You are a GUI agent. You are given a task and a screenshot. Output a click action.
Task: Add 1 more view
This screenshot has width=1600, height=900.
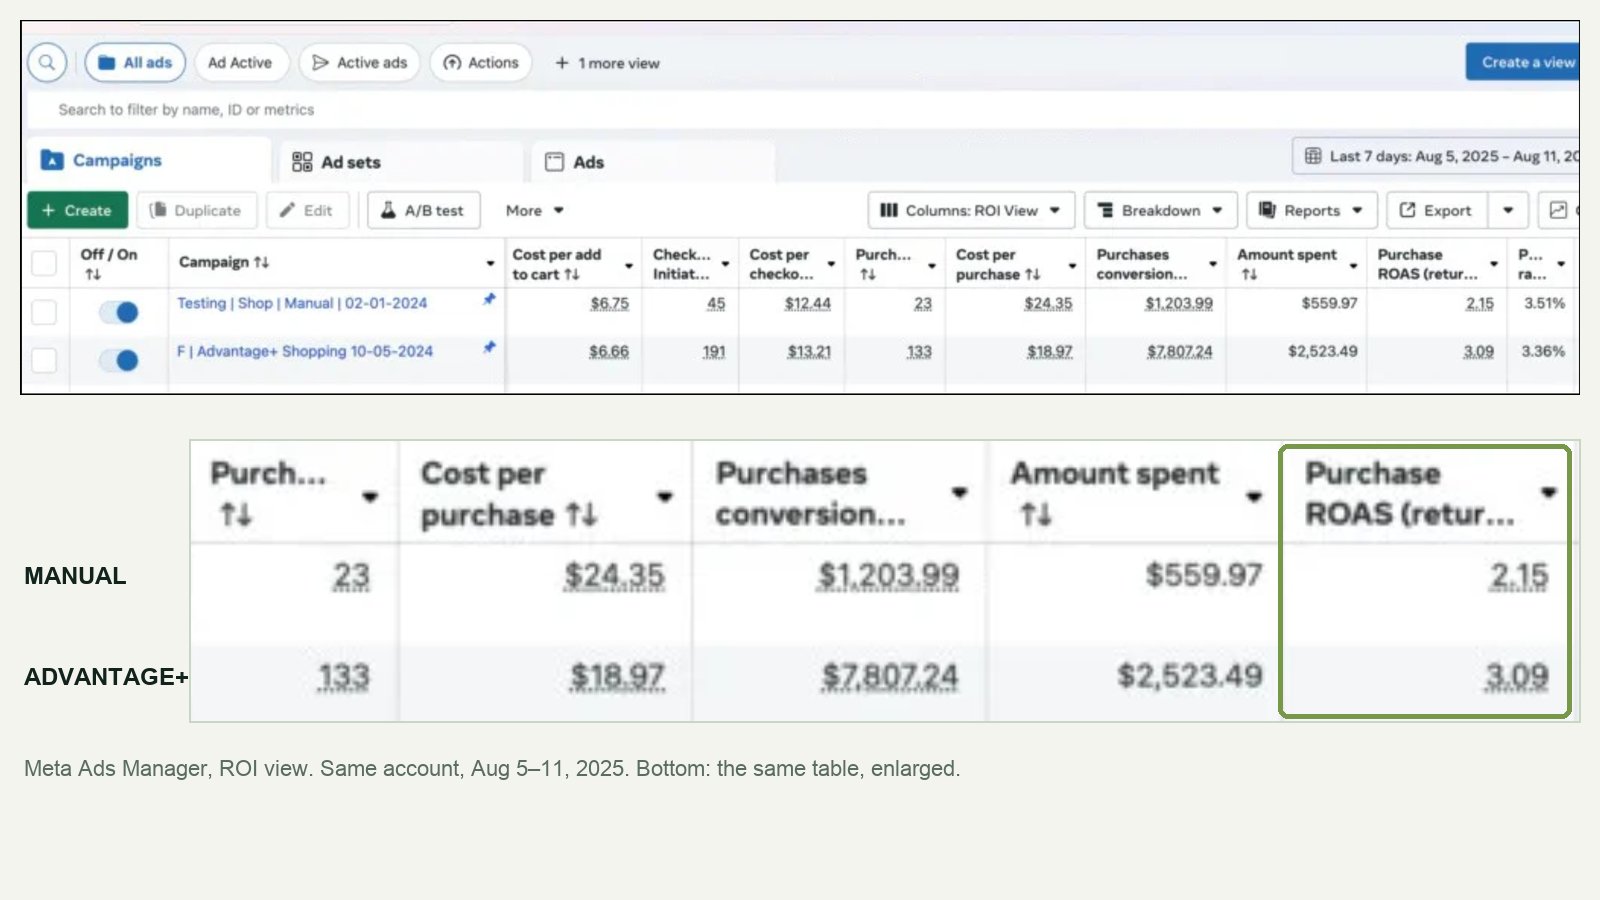tap(607, 63)
